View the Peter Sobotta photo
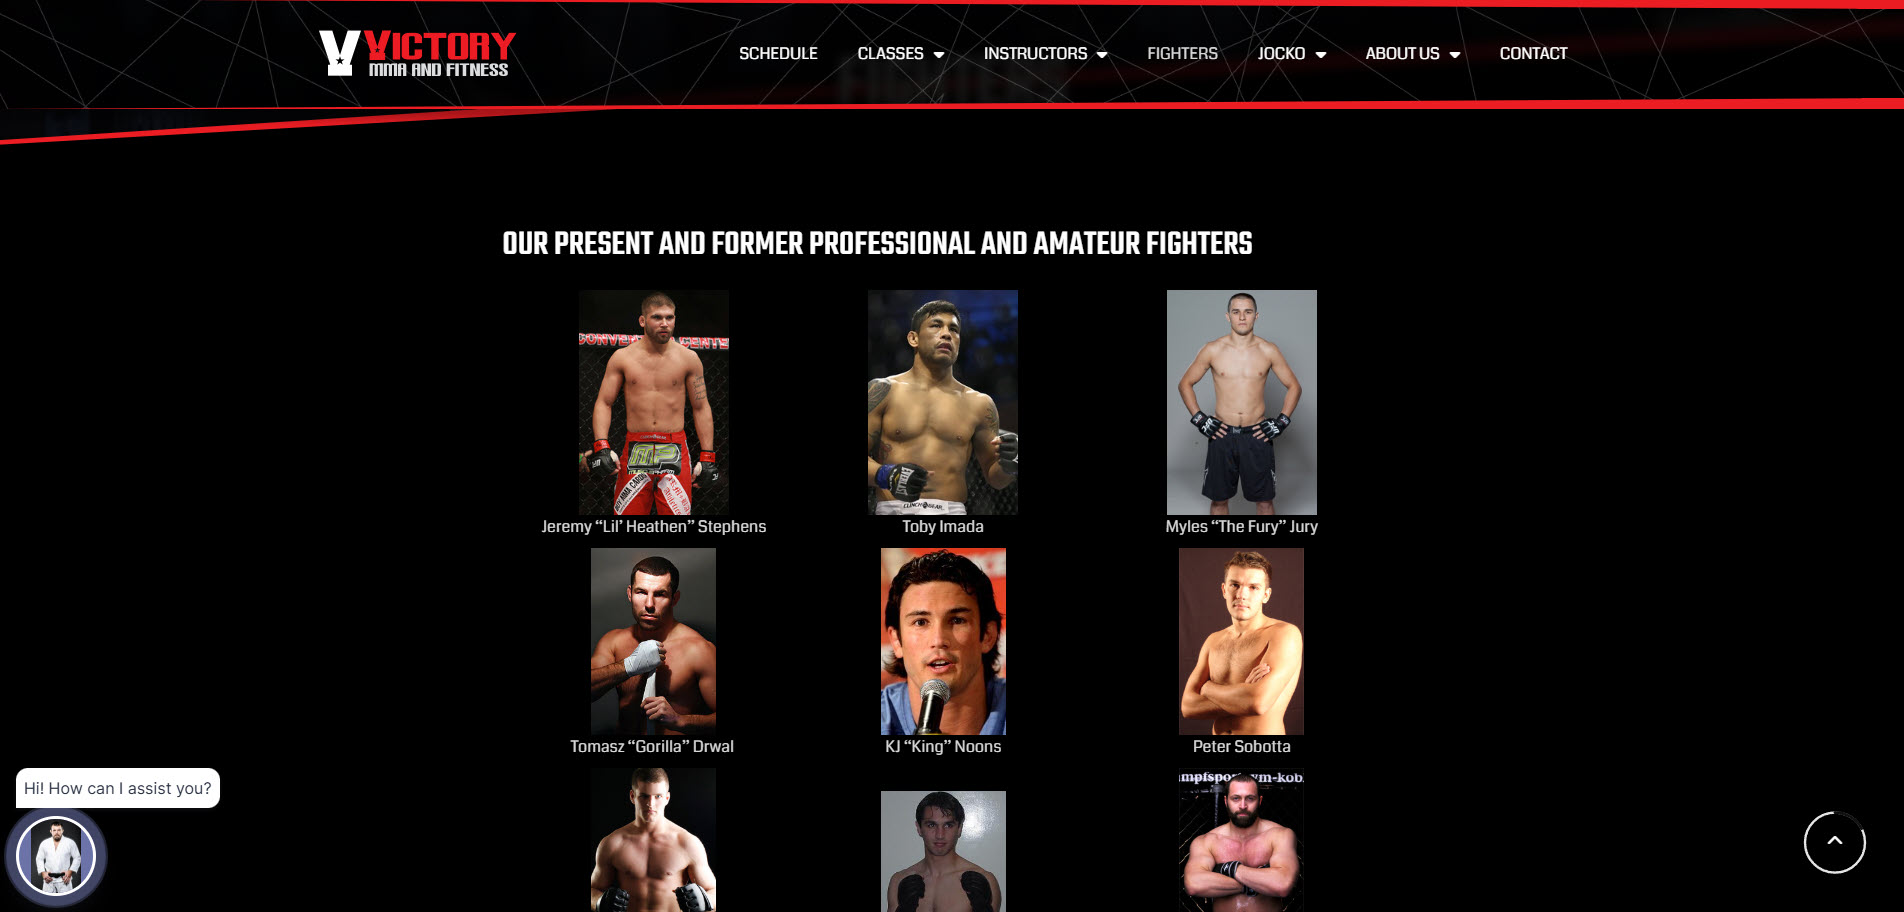 tap(1241, 641)
